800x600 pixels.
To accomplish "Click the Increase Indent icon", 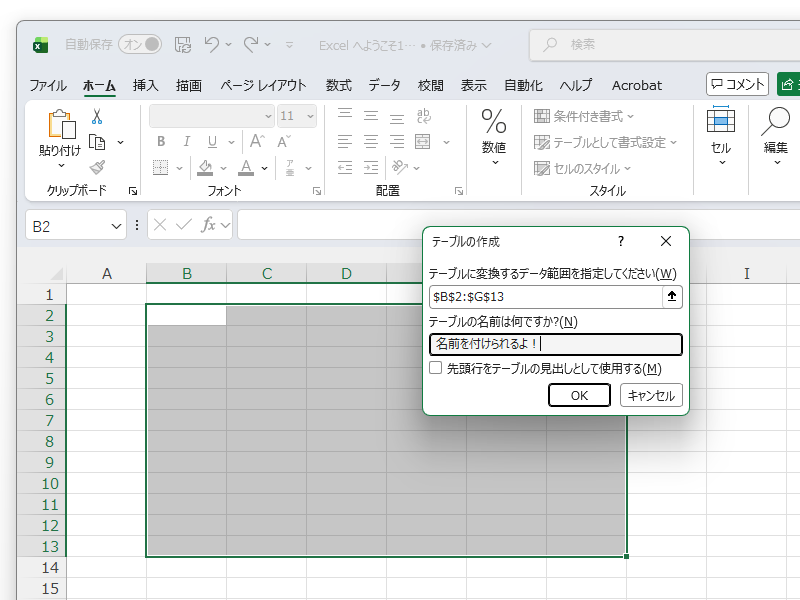I will pyautogui.click(x=371, y=167).
